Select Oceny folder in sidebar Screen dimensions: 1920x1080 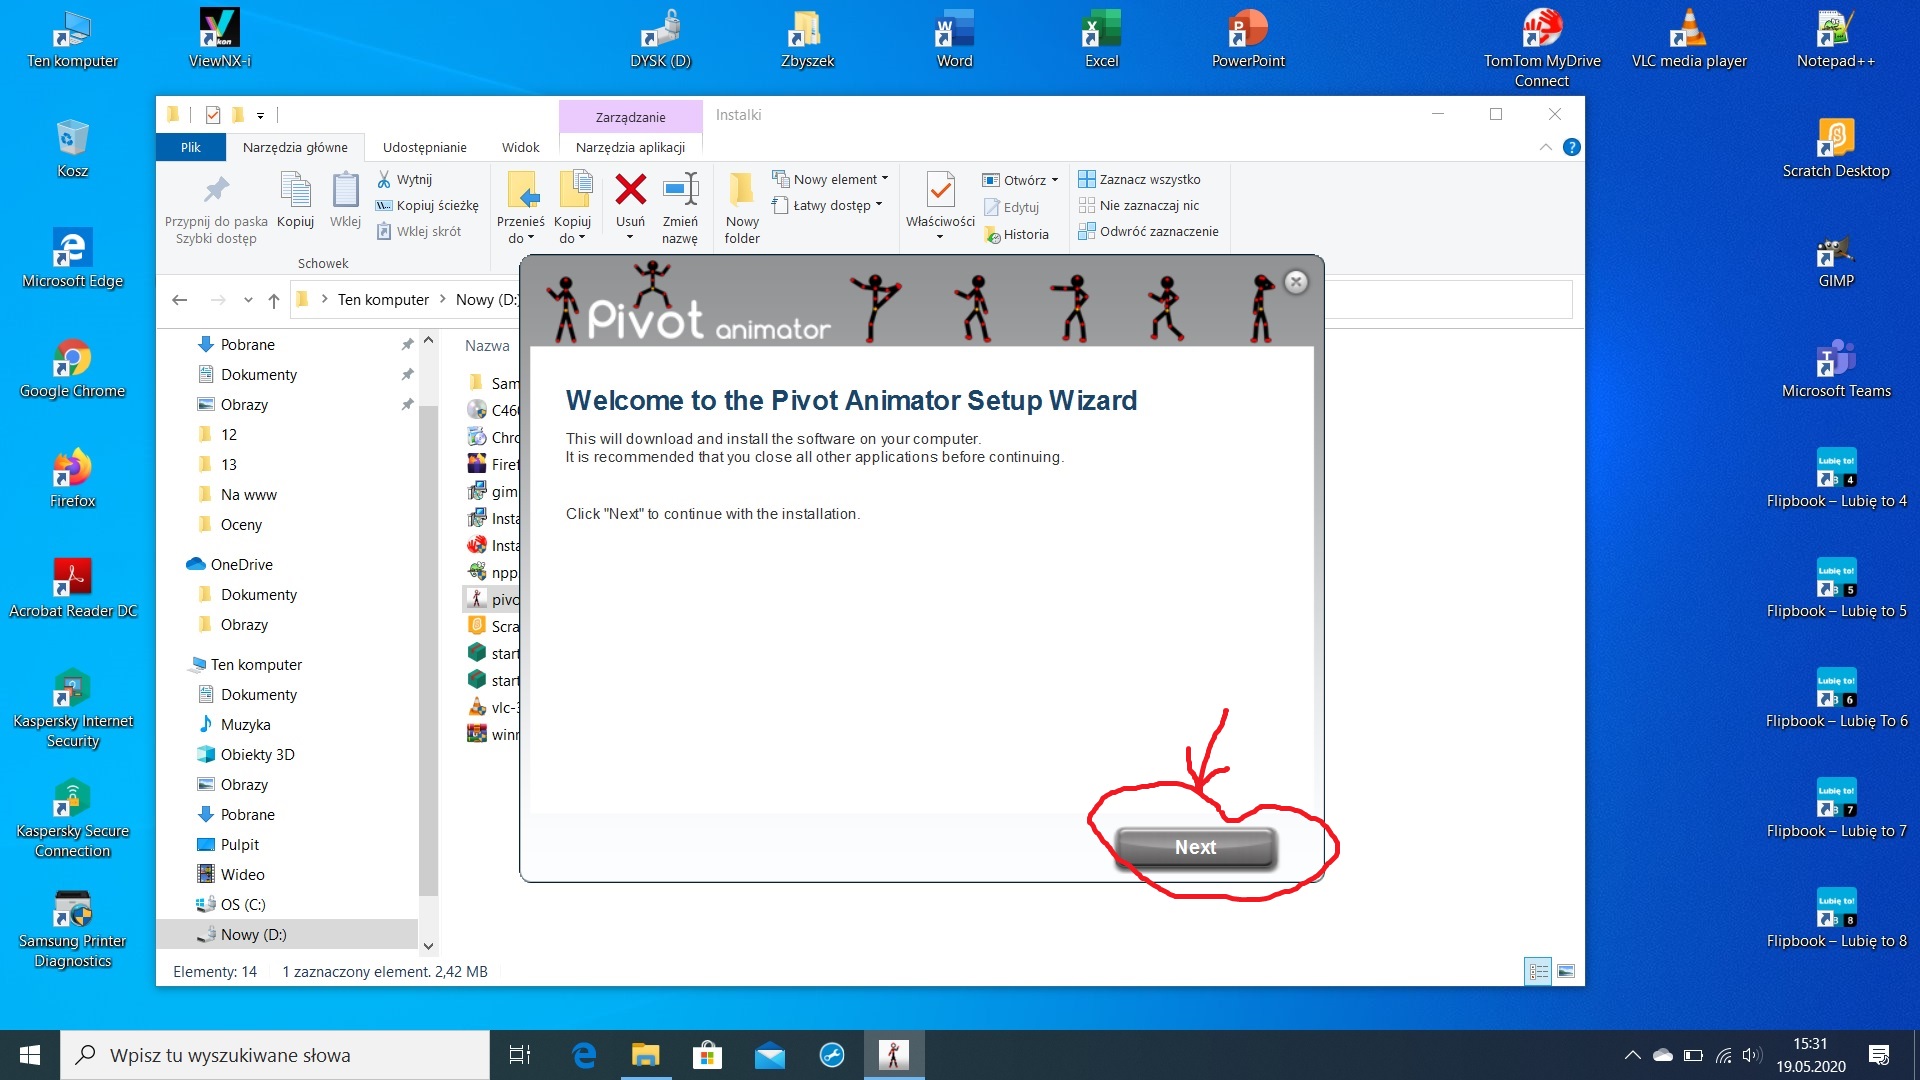241,524
